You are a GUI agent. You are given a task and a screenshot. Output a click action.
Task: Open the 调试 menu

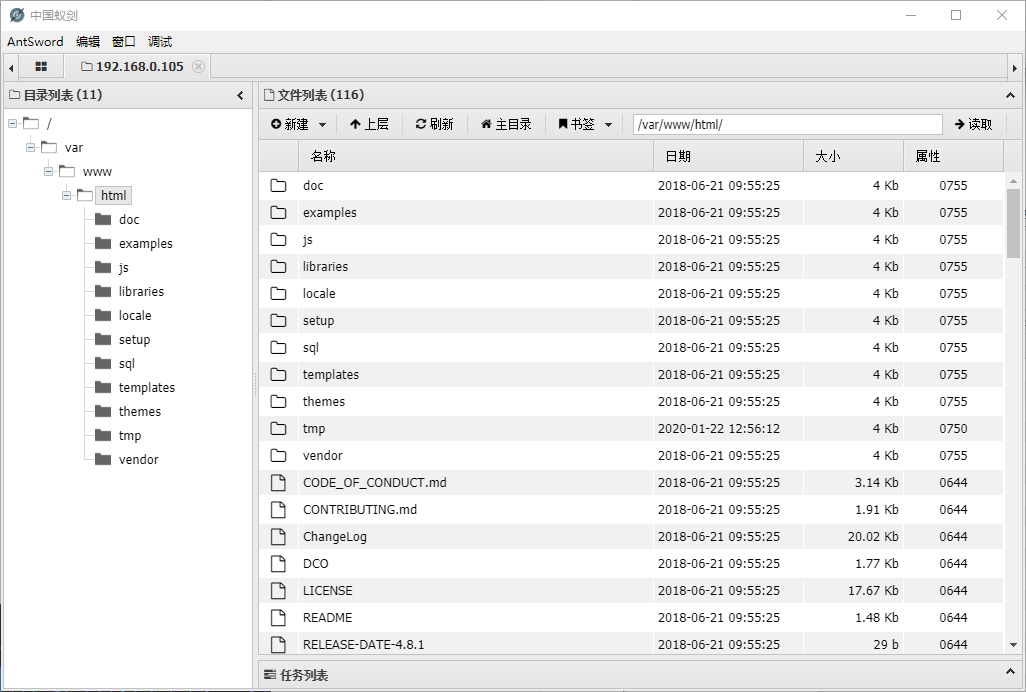click(159, 41)
